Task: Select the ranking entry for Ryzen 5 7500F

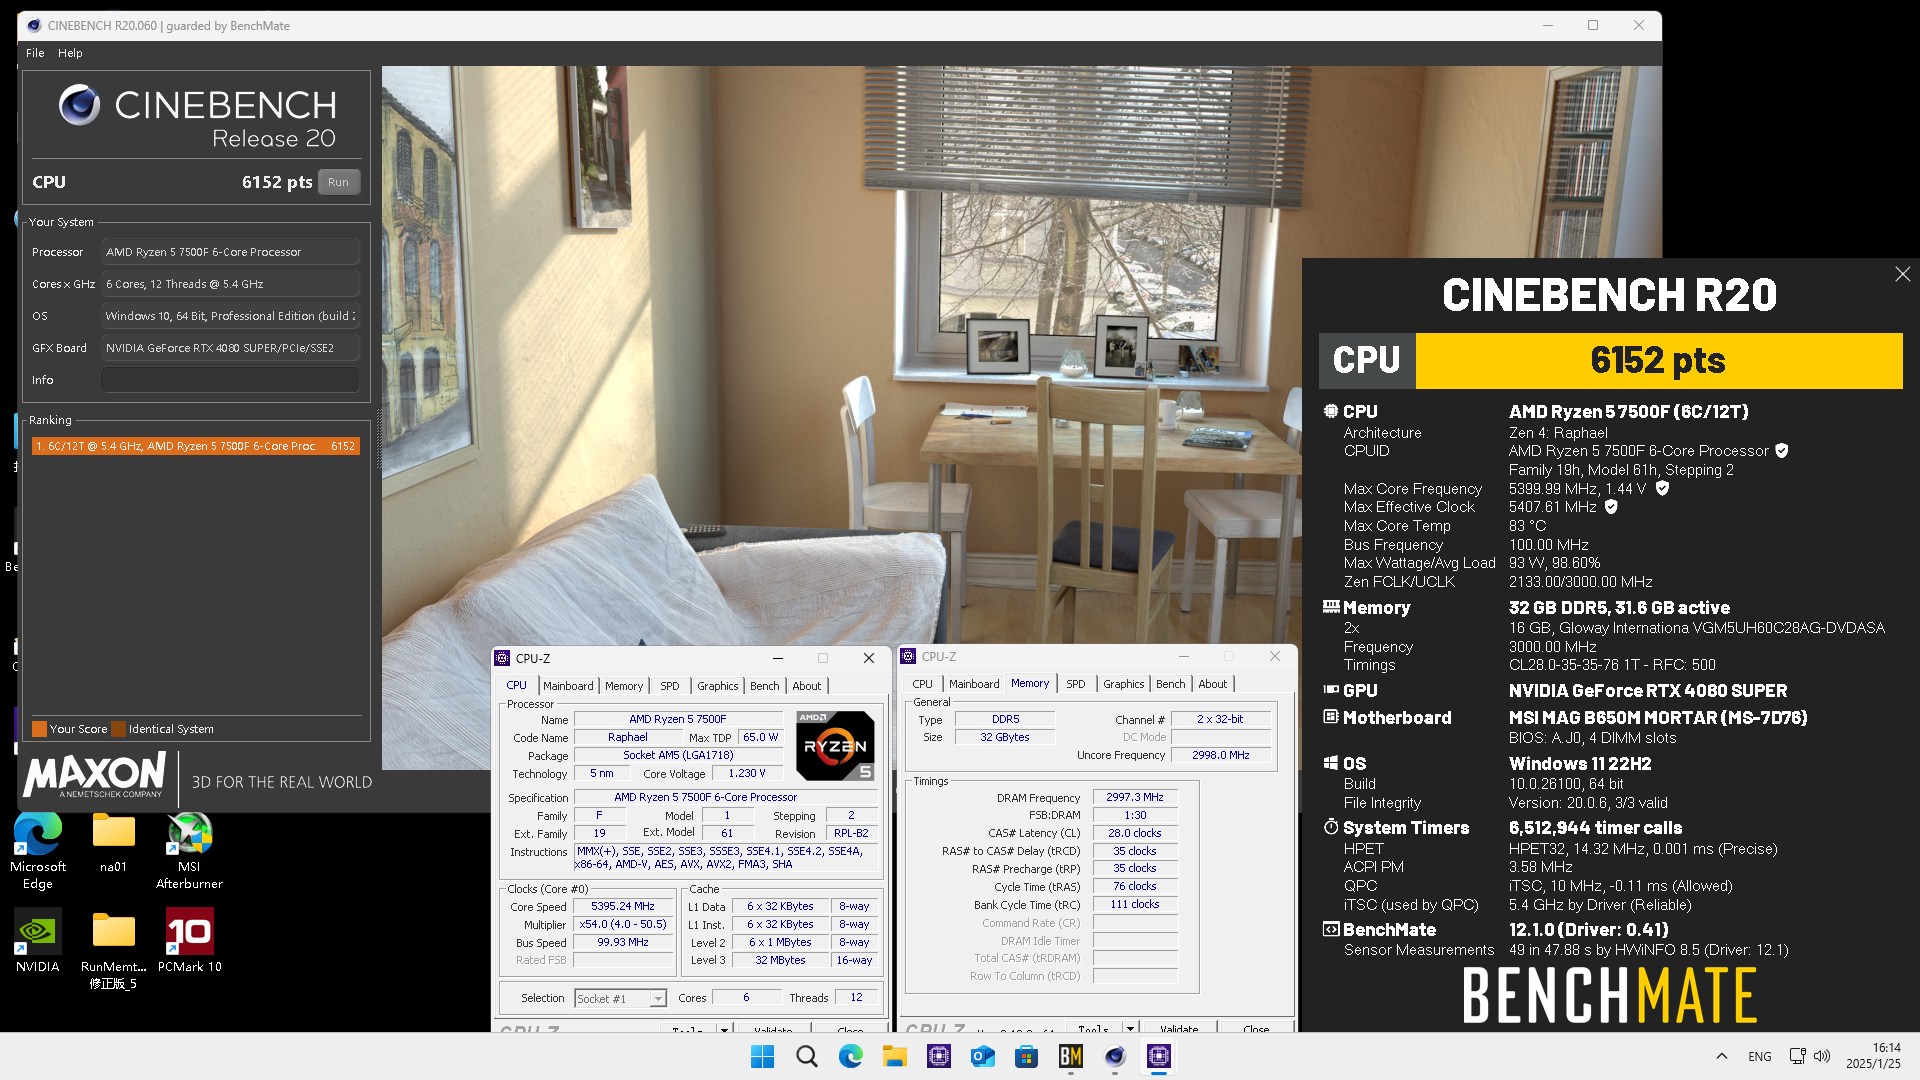Action: point(195,446)
